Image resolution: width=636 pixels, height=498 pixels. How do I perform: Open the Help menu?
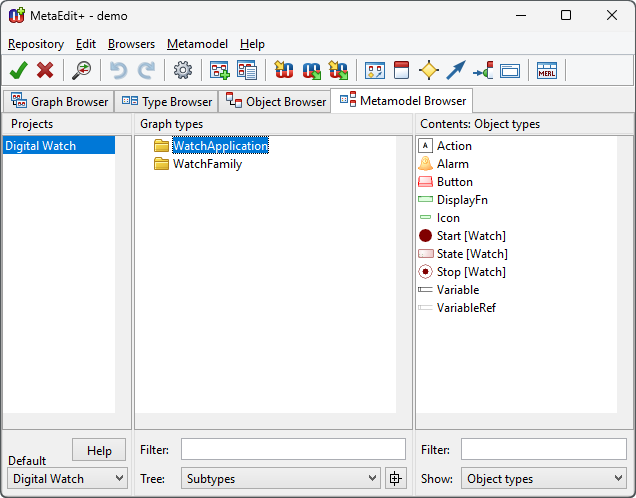(x=252, y=44)
